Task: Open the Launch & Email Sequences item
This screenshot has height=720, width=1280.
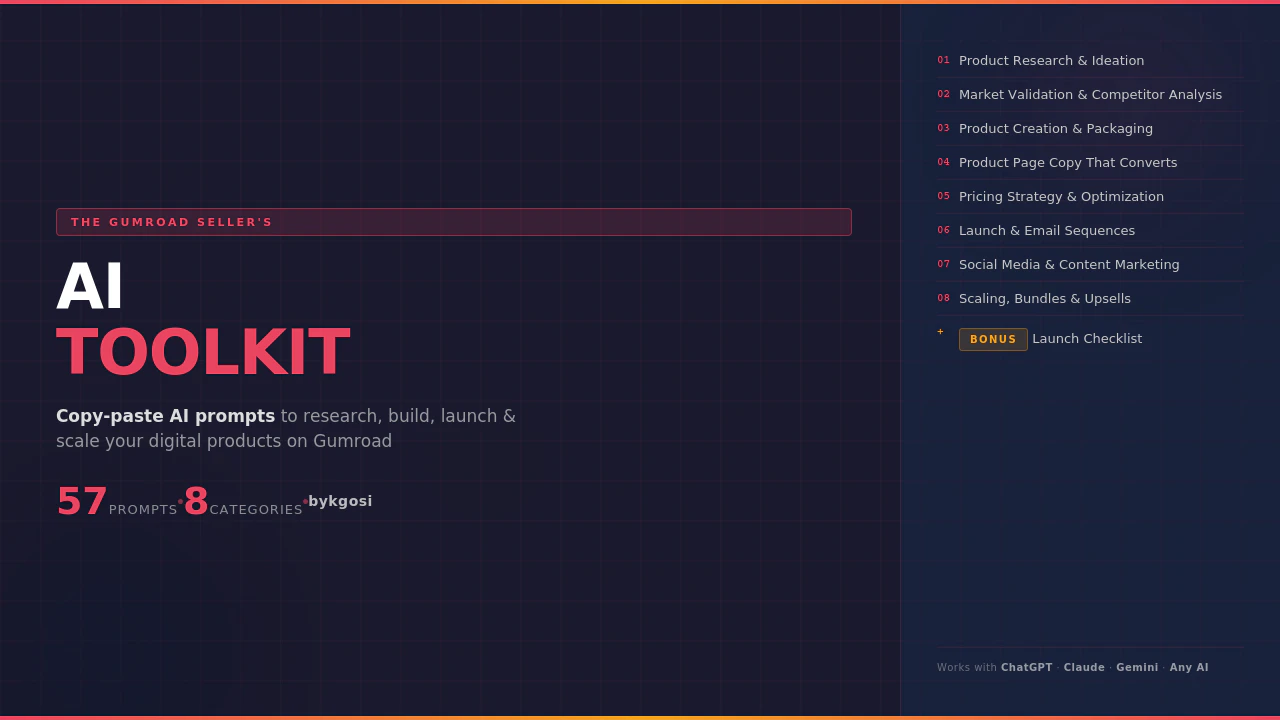Action: coord(1047,230)
